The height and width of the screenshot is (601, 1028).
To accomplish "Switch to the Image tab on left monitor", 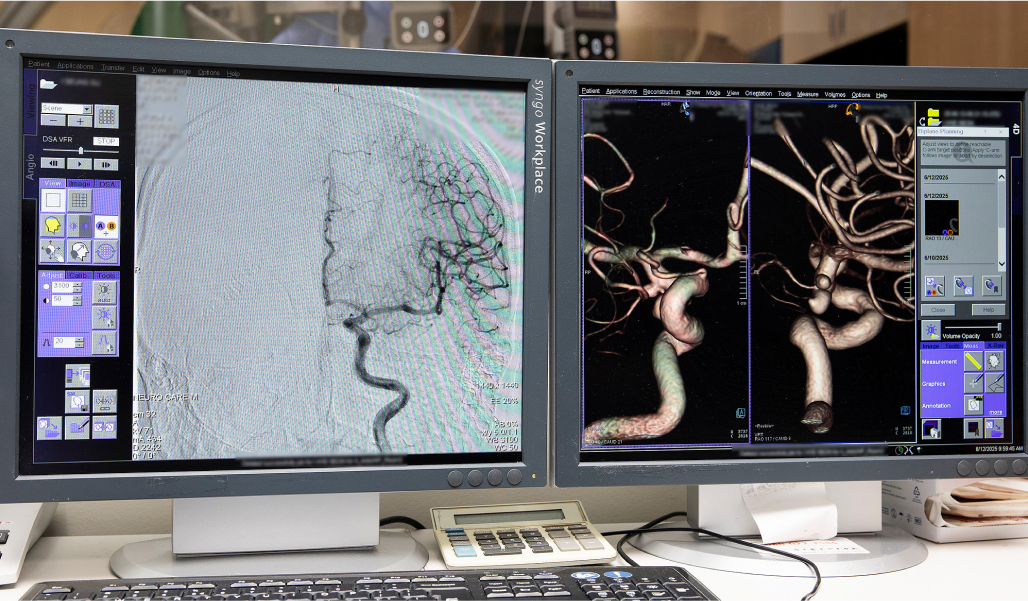I will pyautogui.click(x=80, y=184).
